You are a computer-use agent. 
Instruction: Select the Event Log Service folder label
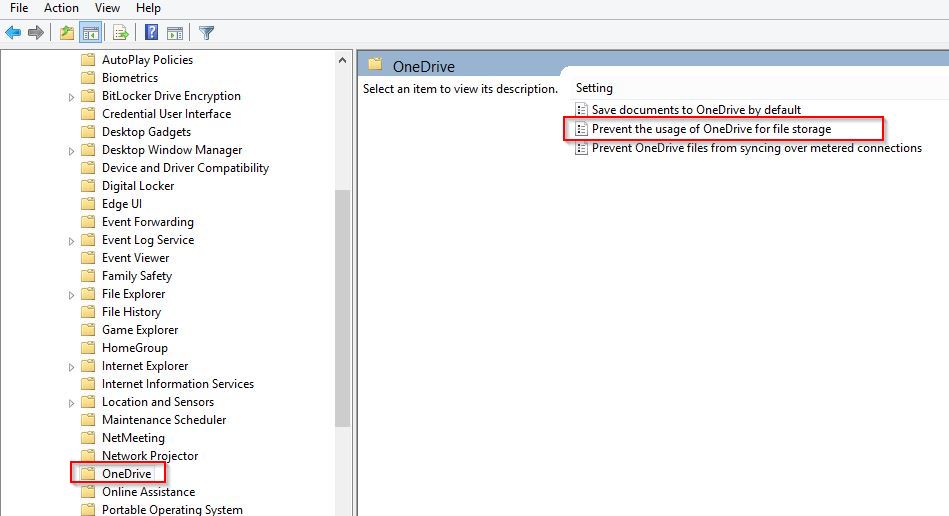point(148,240)
